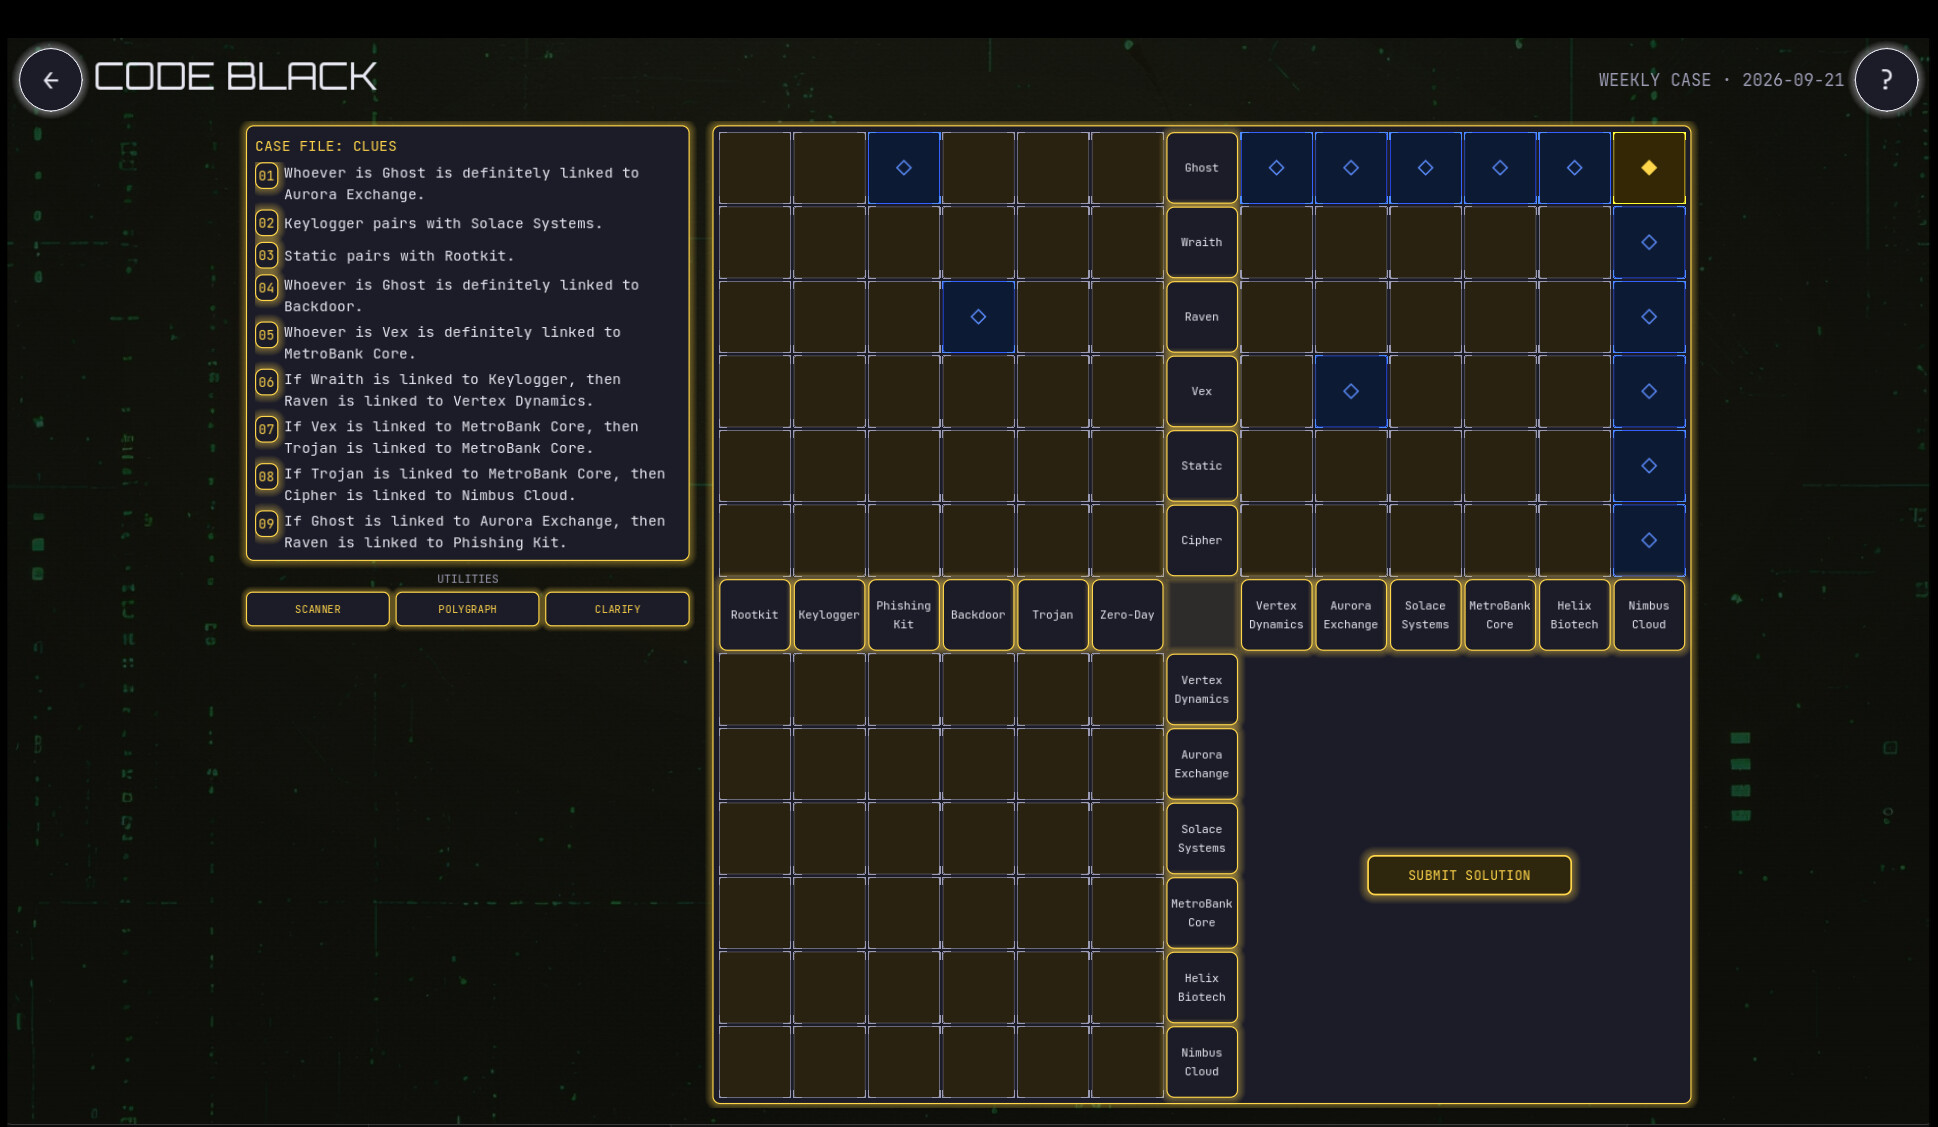The height and width of the screenshot is (1127, 1938).
Task: Click the Keylogger column label
Action: (829, 615)
